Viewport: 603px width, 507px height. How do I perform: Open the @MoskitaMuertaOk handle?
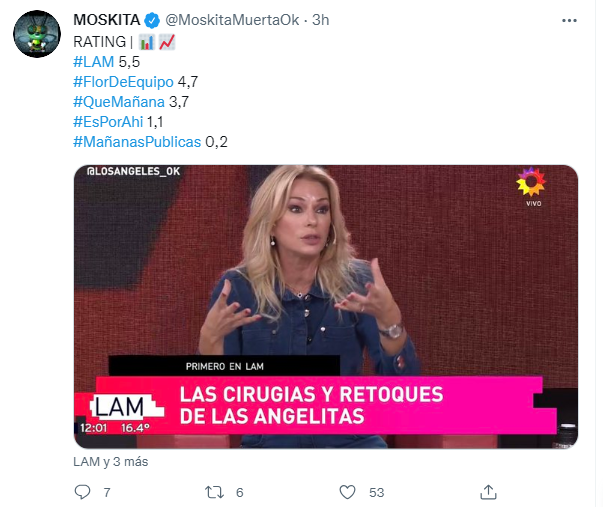232,20
